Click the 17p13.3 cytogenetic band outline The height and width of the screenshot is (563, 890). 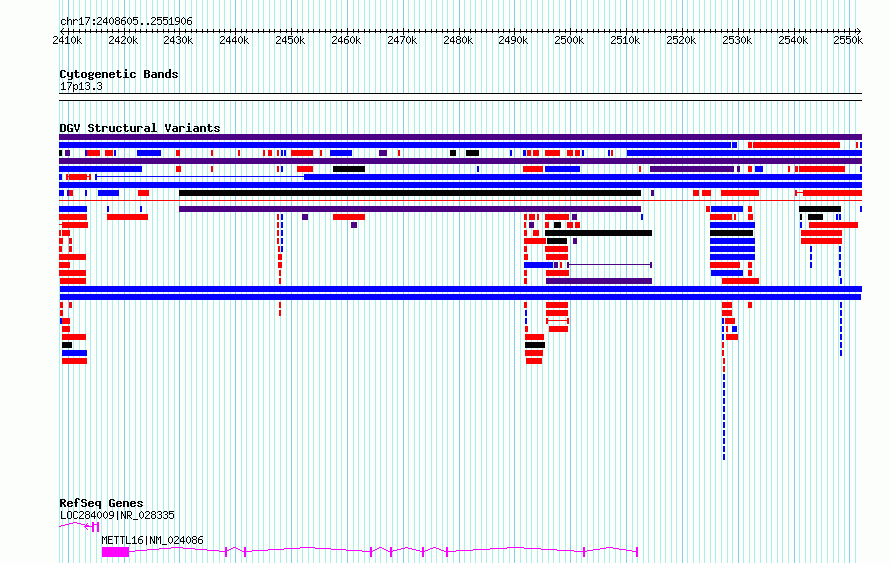click(460, 97)
